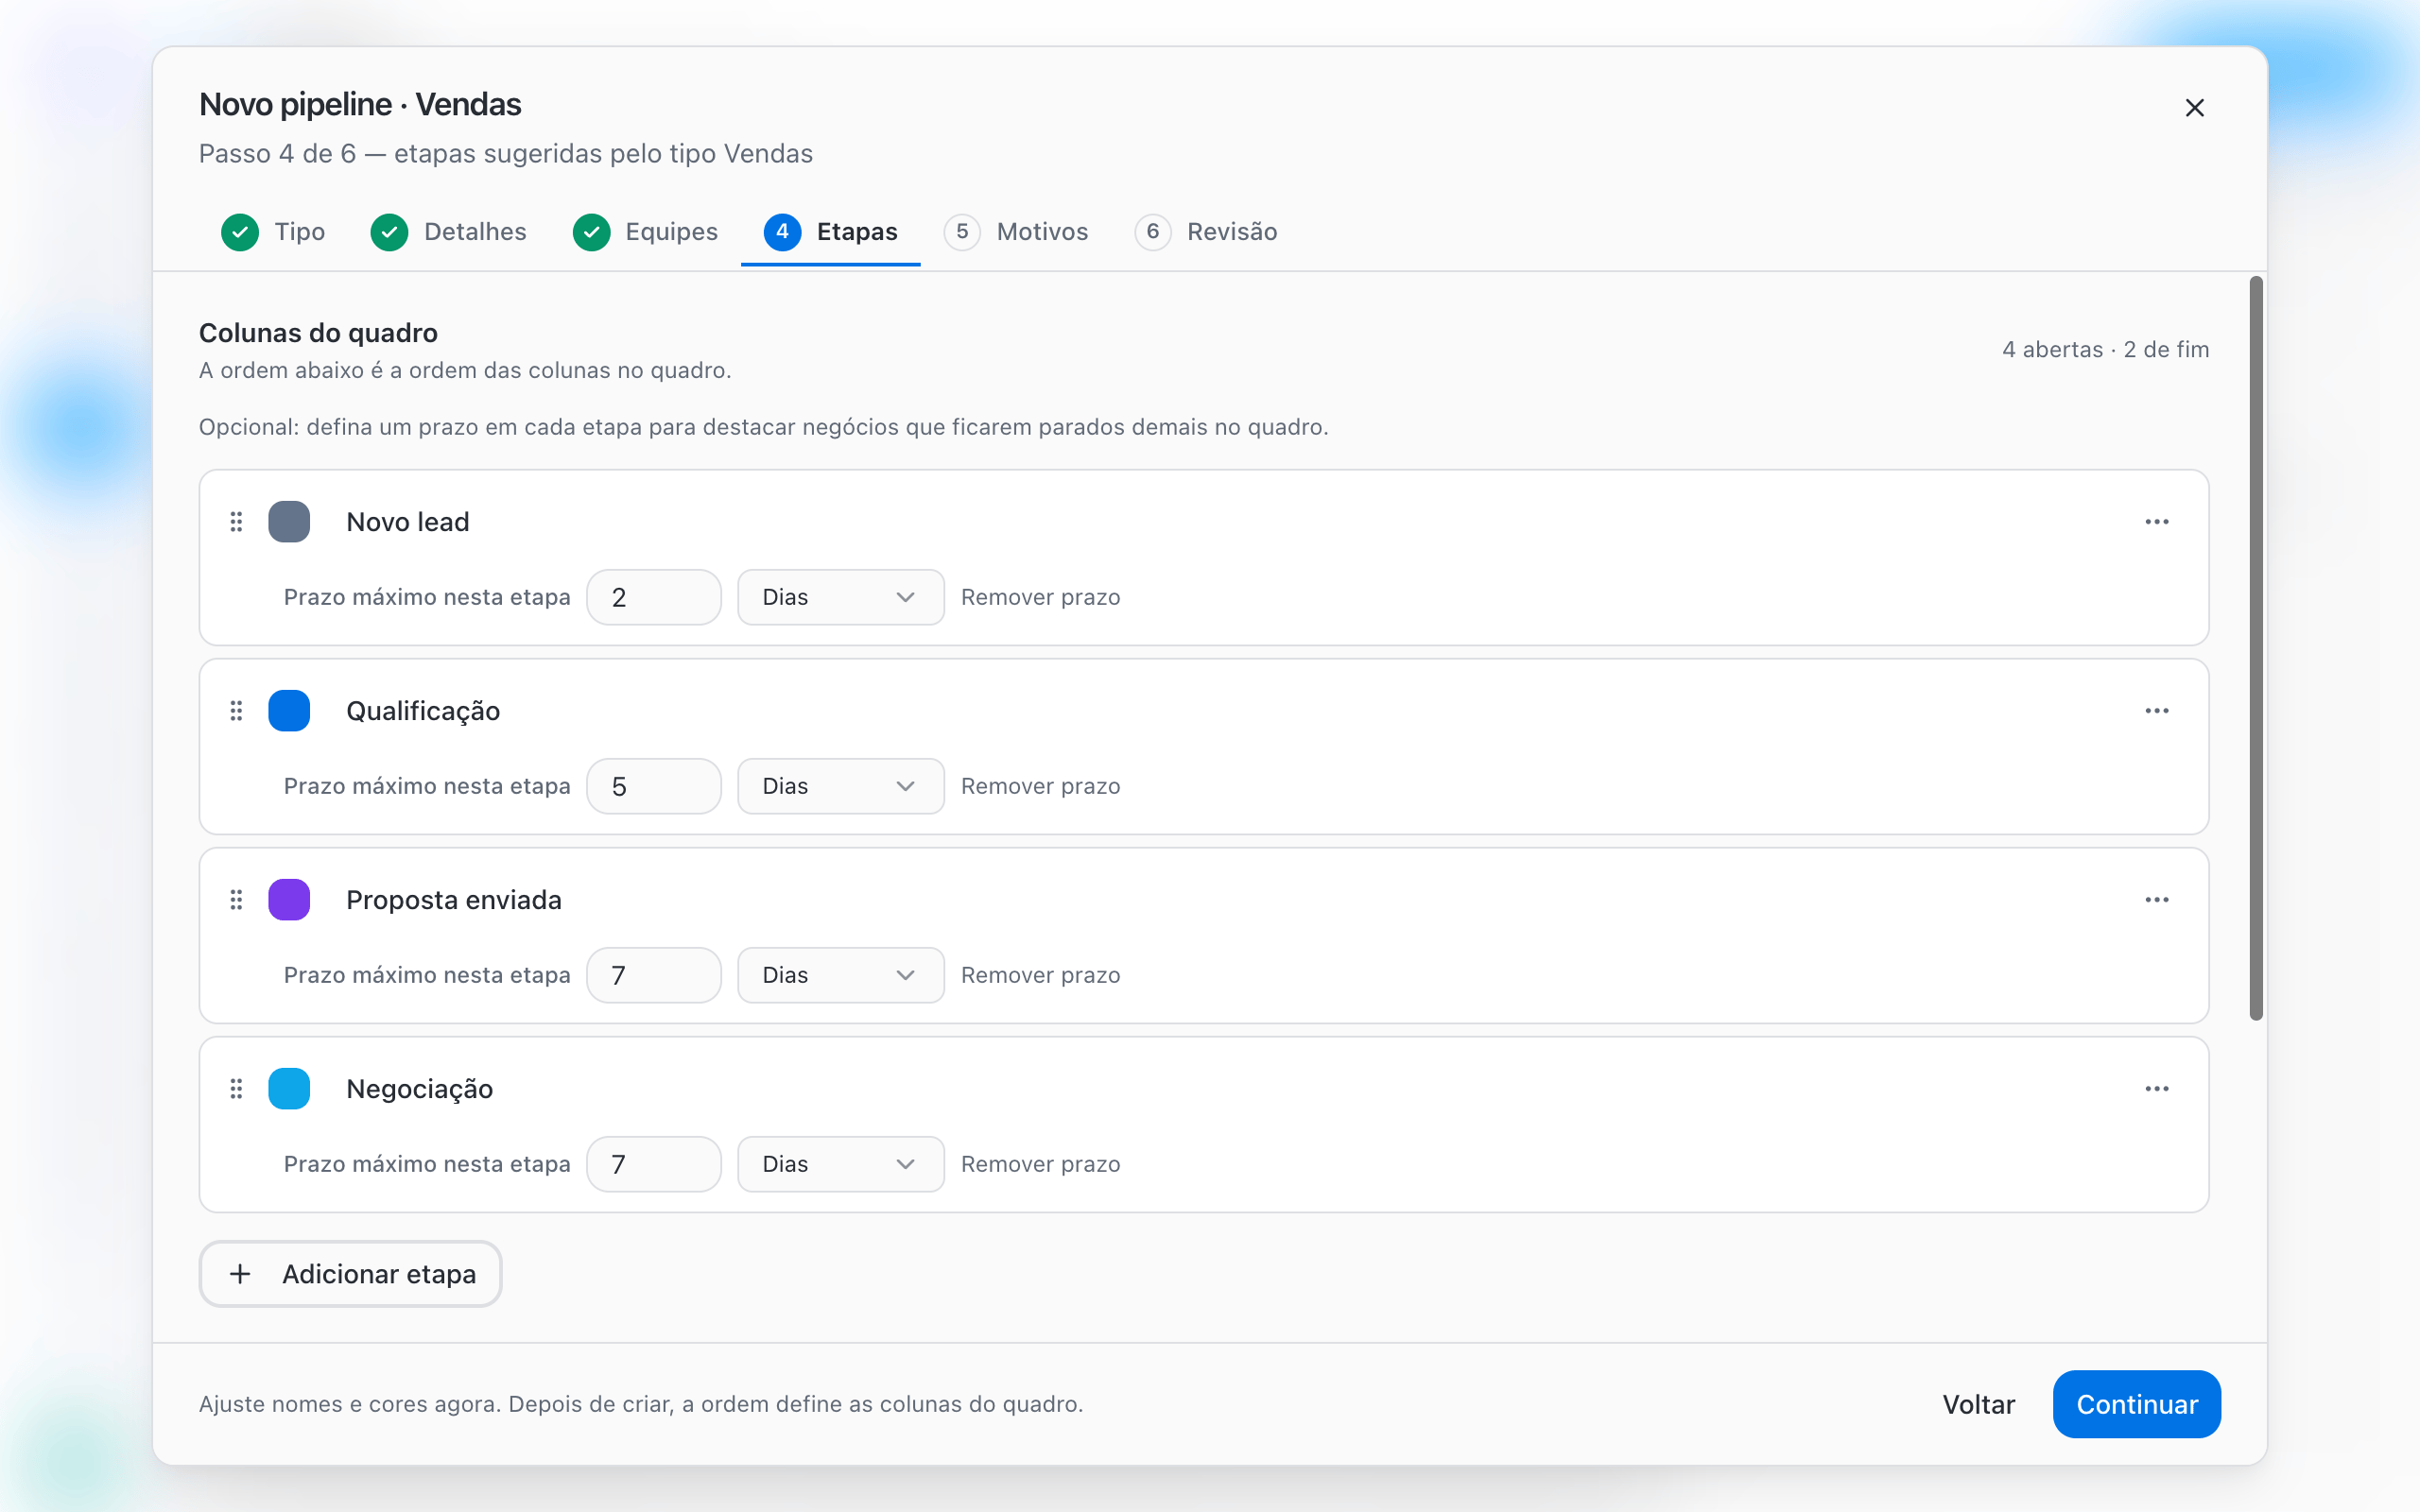Open the more options menu for Novo lead
Viewport: 2420px width, 1512px height.
[2157, 522]
